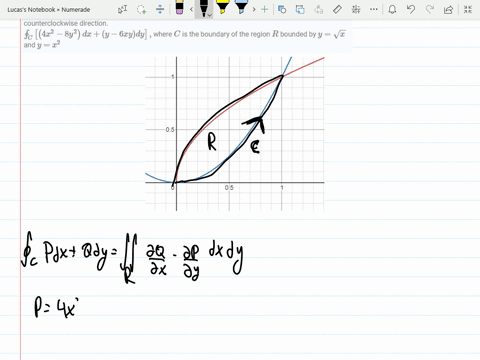Select the text/object selection tool

click(122, 9)
